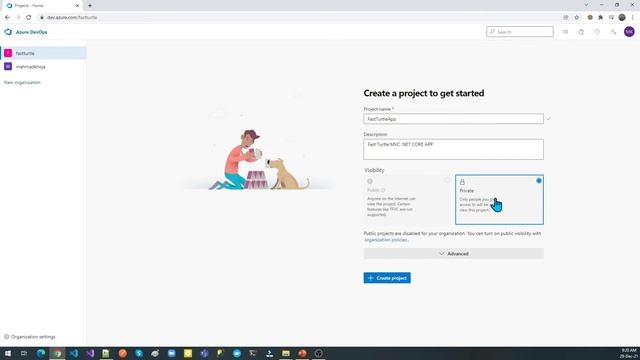Open Microsoft Teams from the taskbar

tap(204, 353)
